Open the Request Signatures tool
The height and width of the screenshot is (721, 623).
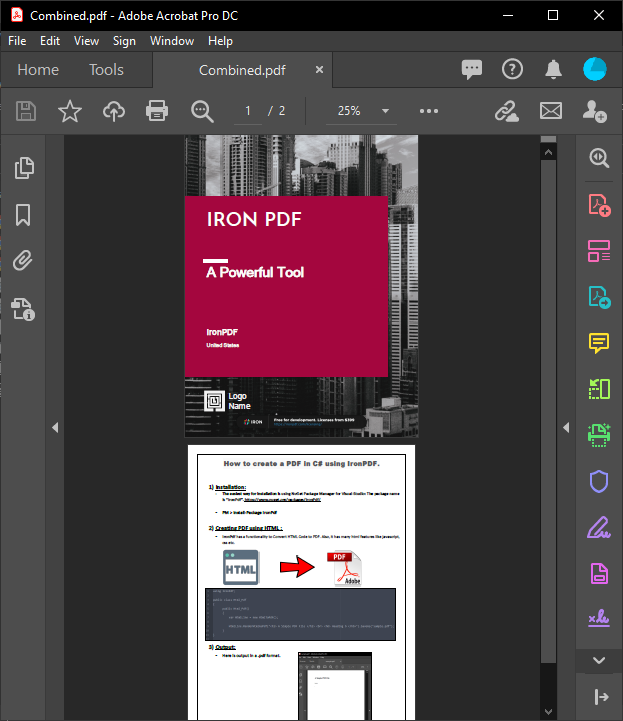[599, 618]
